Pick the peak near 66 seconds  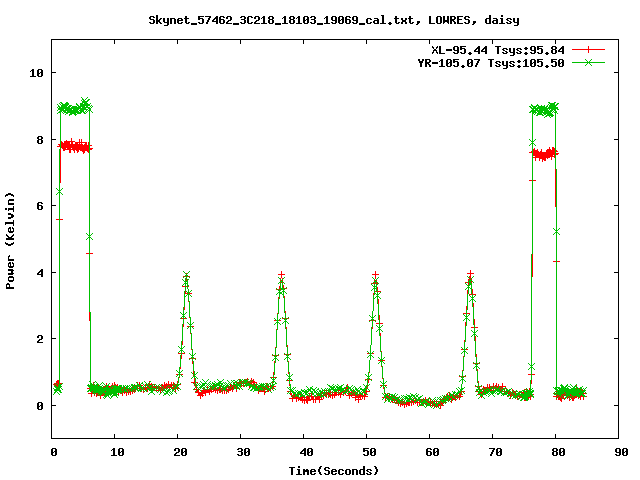[x=470, y=275]
